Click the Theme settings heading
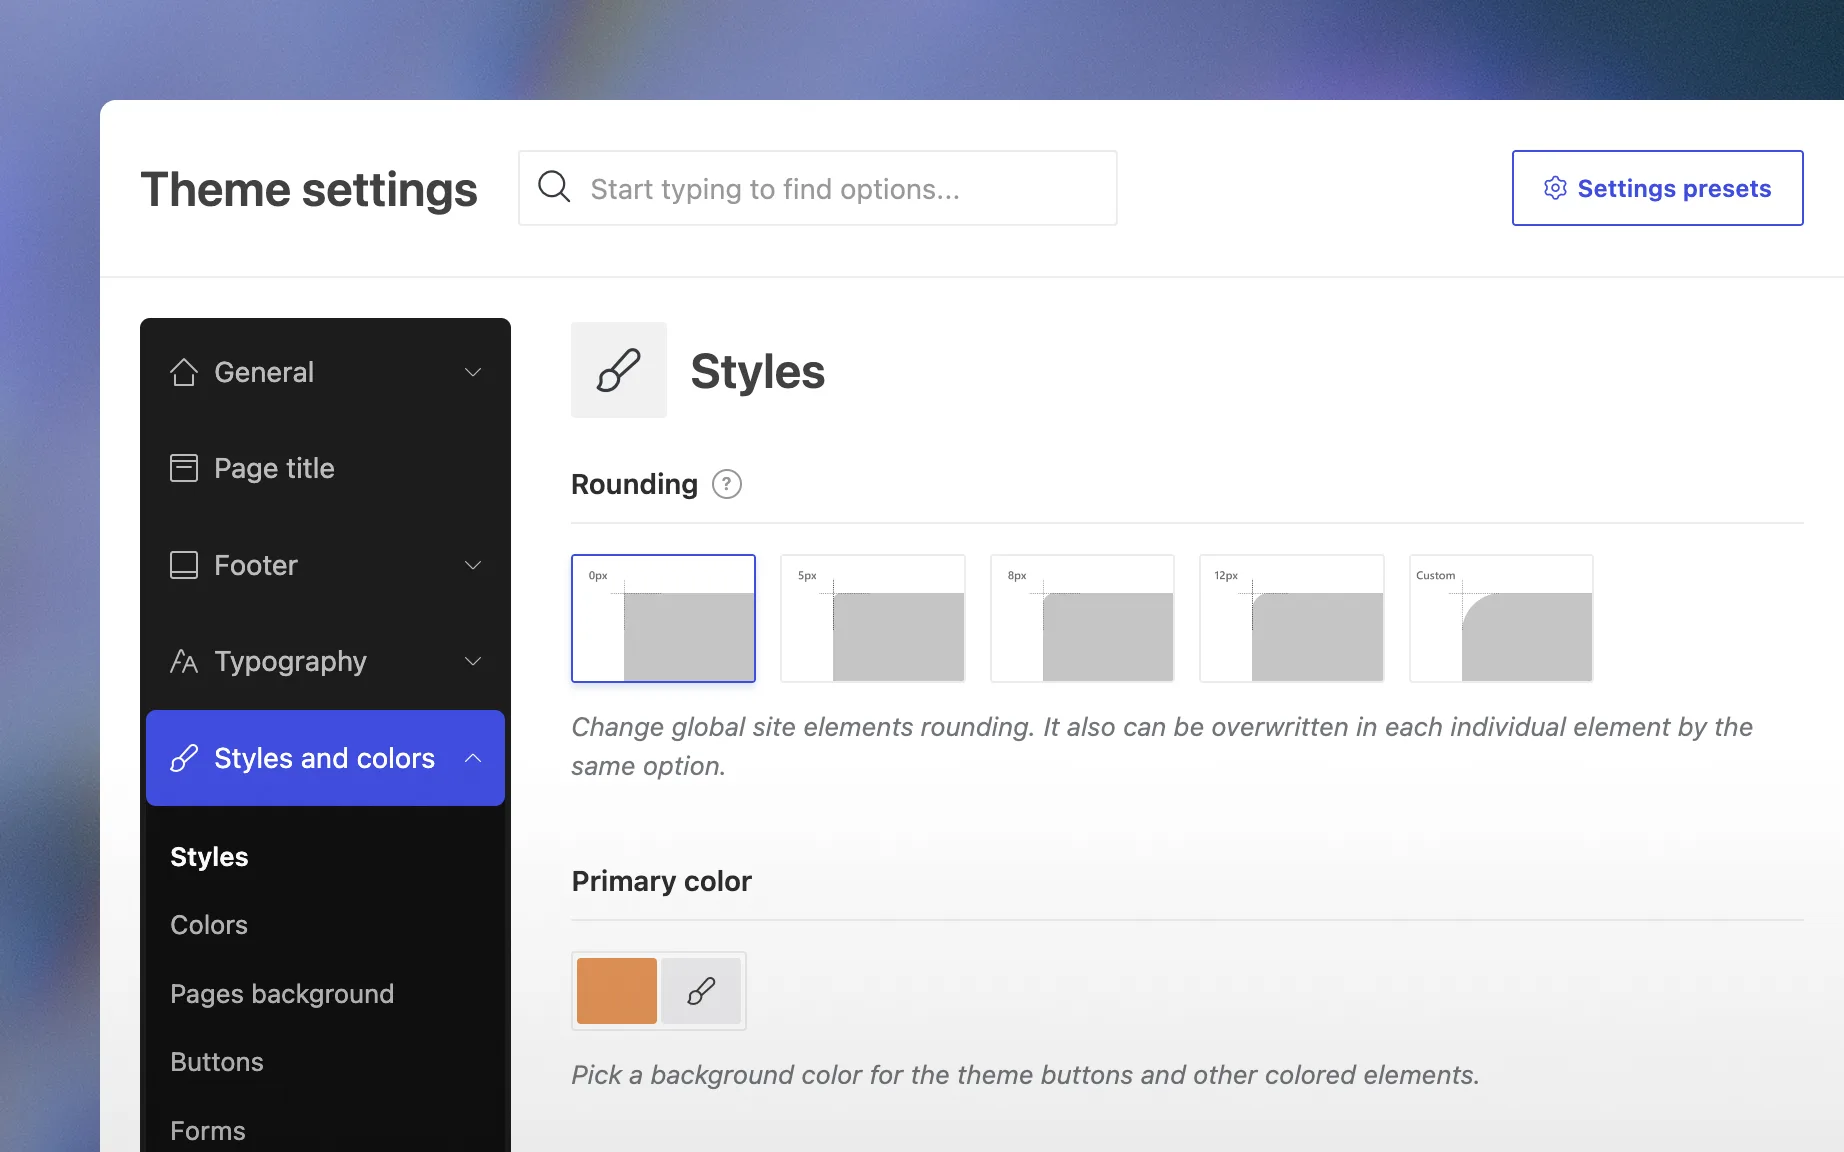This screenshot has width=1844, height=1152. [x=309, y=189]
